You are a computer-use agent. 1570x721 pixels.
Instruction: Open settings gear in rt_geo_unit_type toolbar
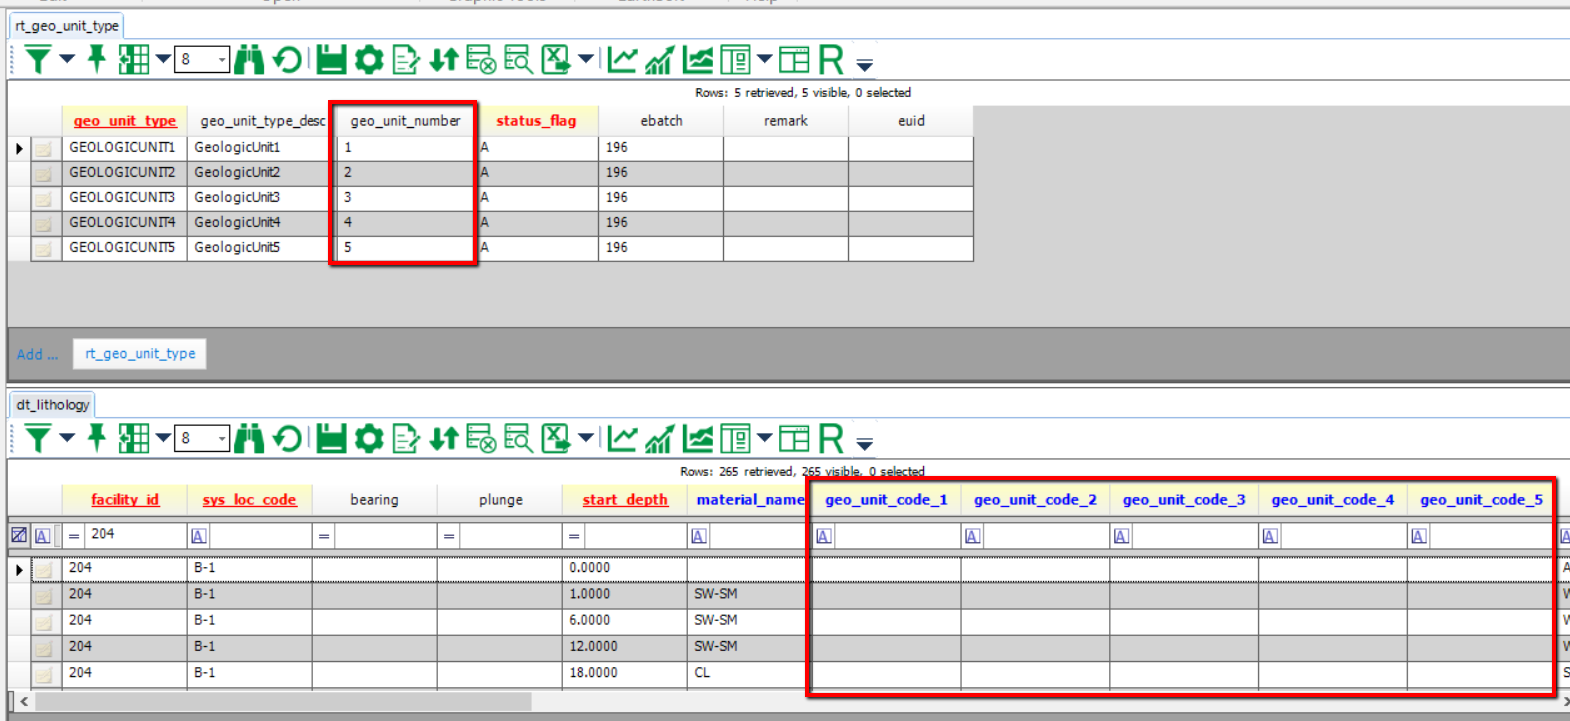(369, 60)
